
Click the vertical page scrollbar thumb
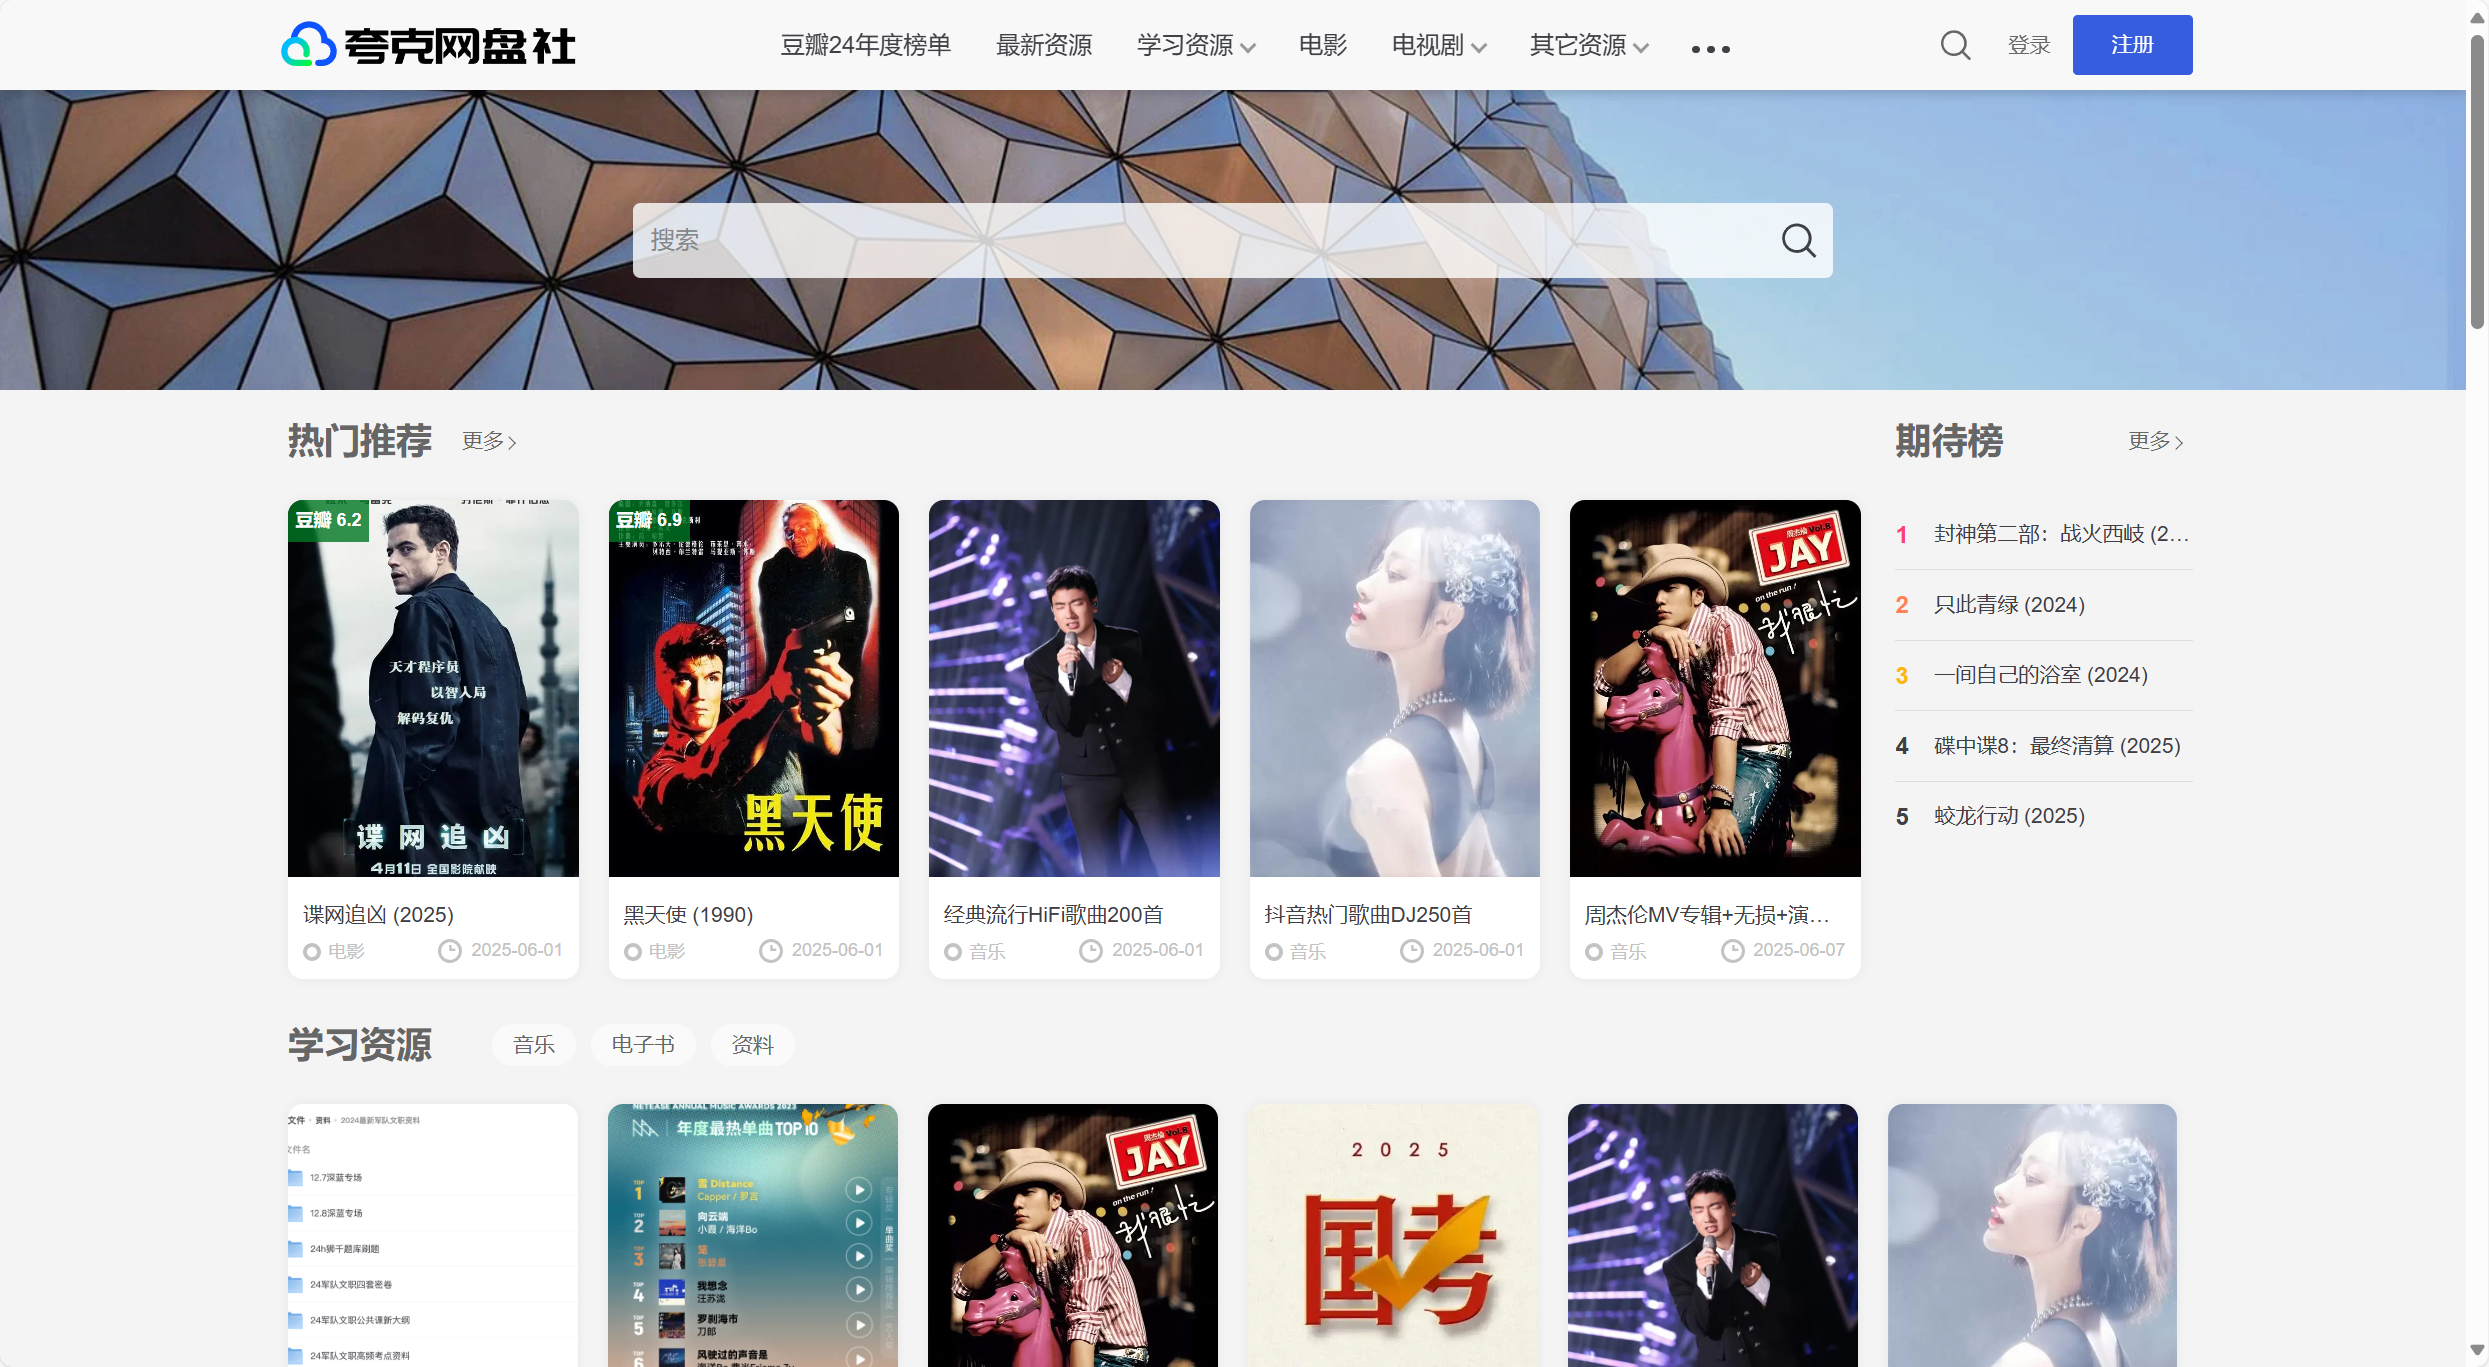[x=2477, y=180]
